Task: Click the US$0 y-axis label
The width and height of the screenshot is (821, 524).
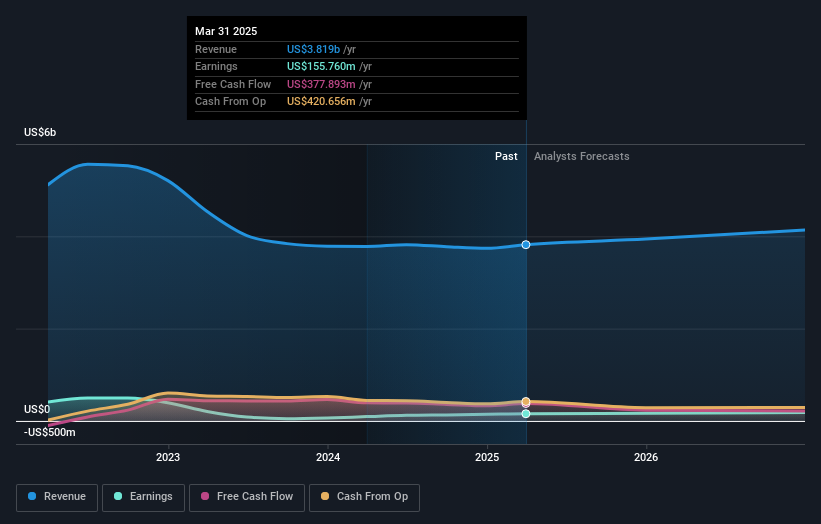Action: click(x=37, y=409)
